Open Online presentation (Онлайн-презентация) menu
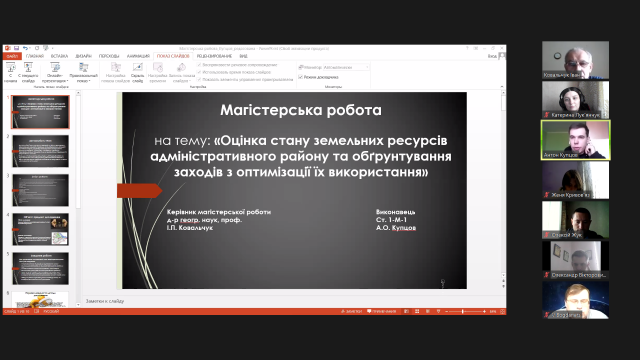Image resolution: width=640 pixels, height=360 pixels. (55, 73)
